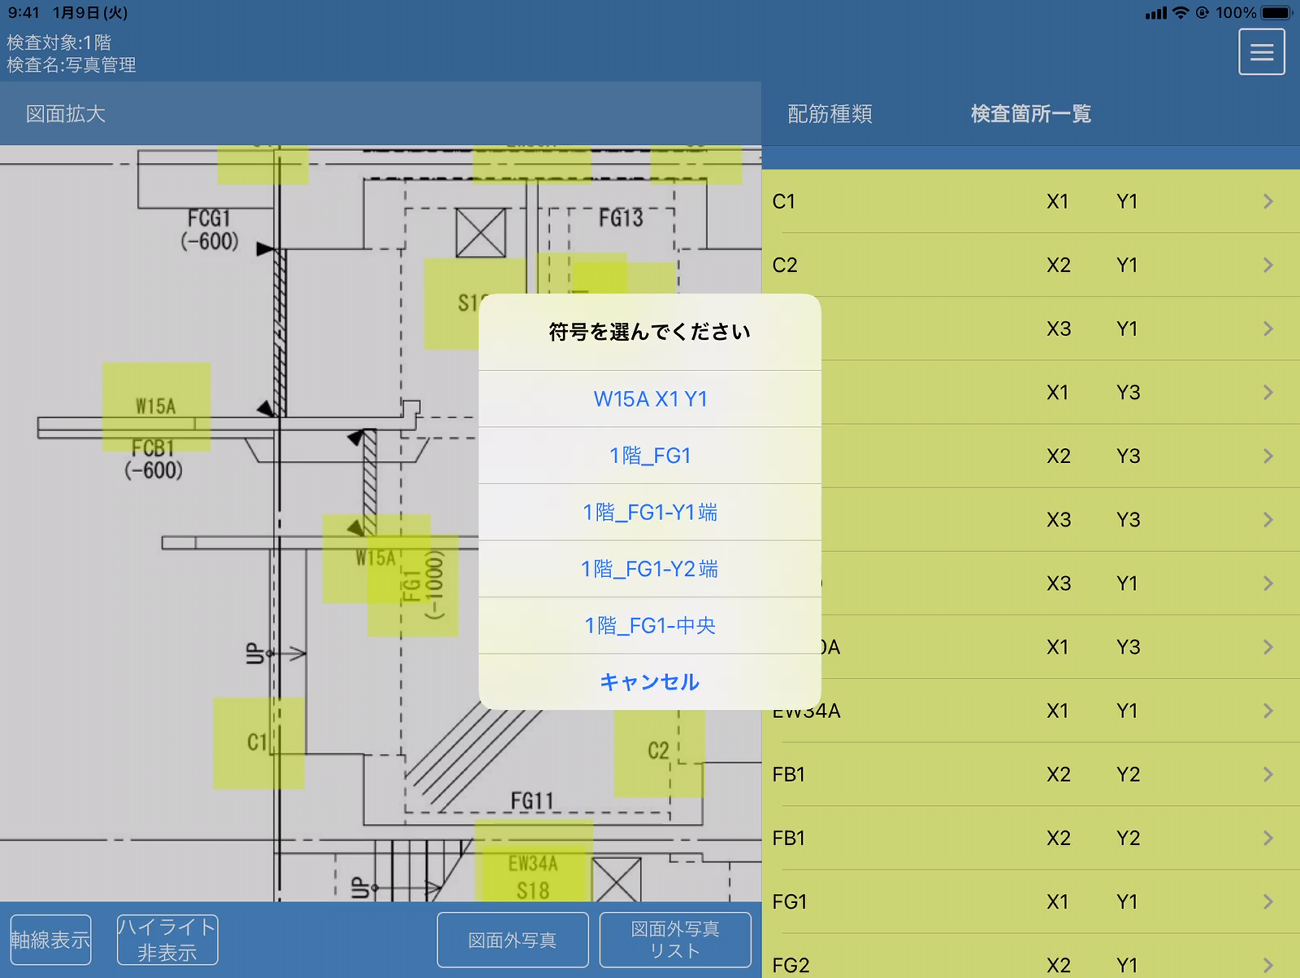Open the hamburger menu
Screen dimensions: 1300x978
tap(1262, 51)
